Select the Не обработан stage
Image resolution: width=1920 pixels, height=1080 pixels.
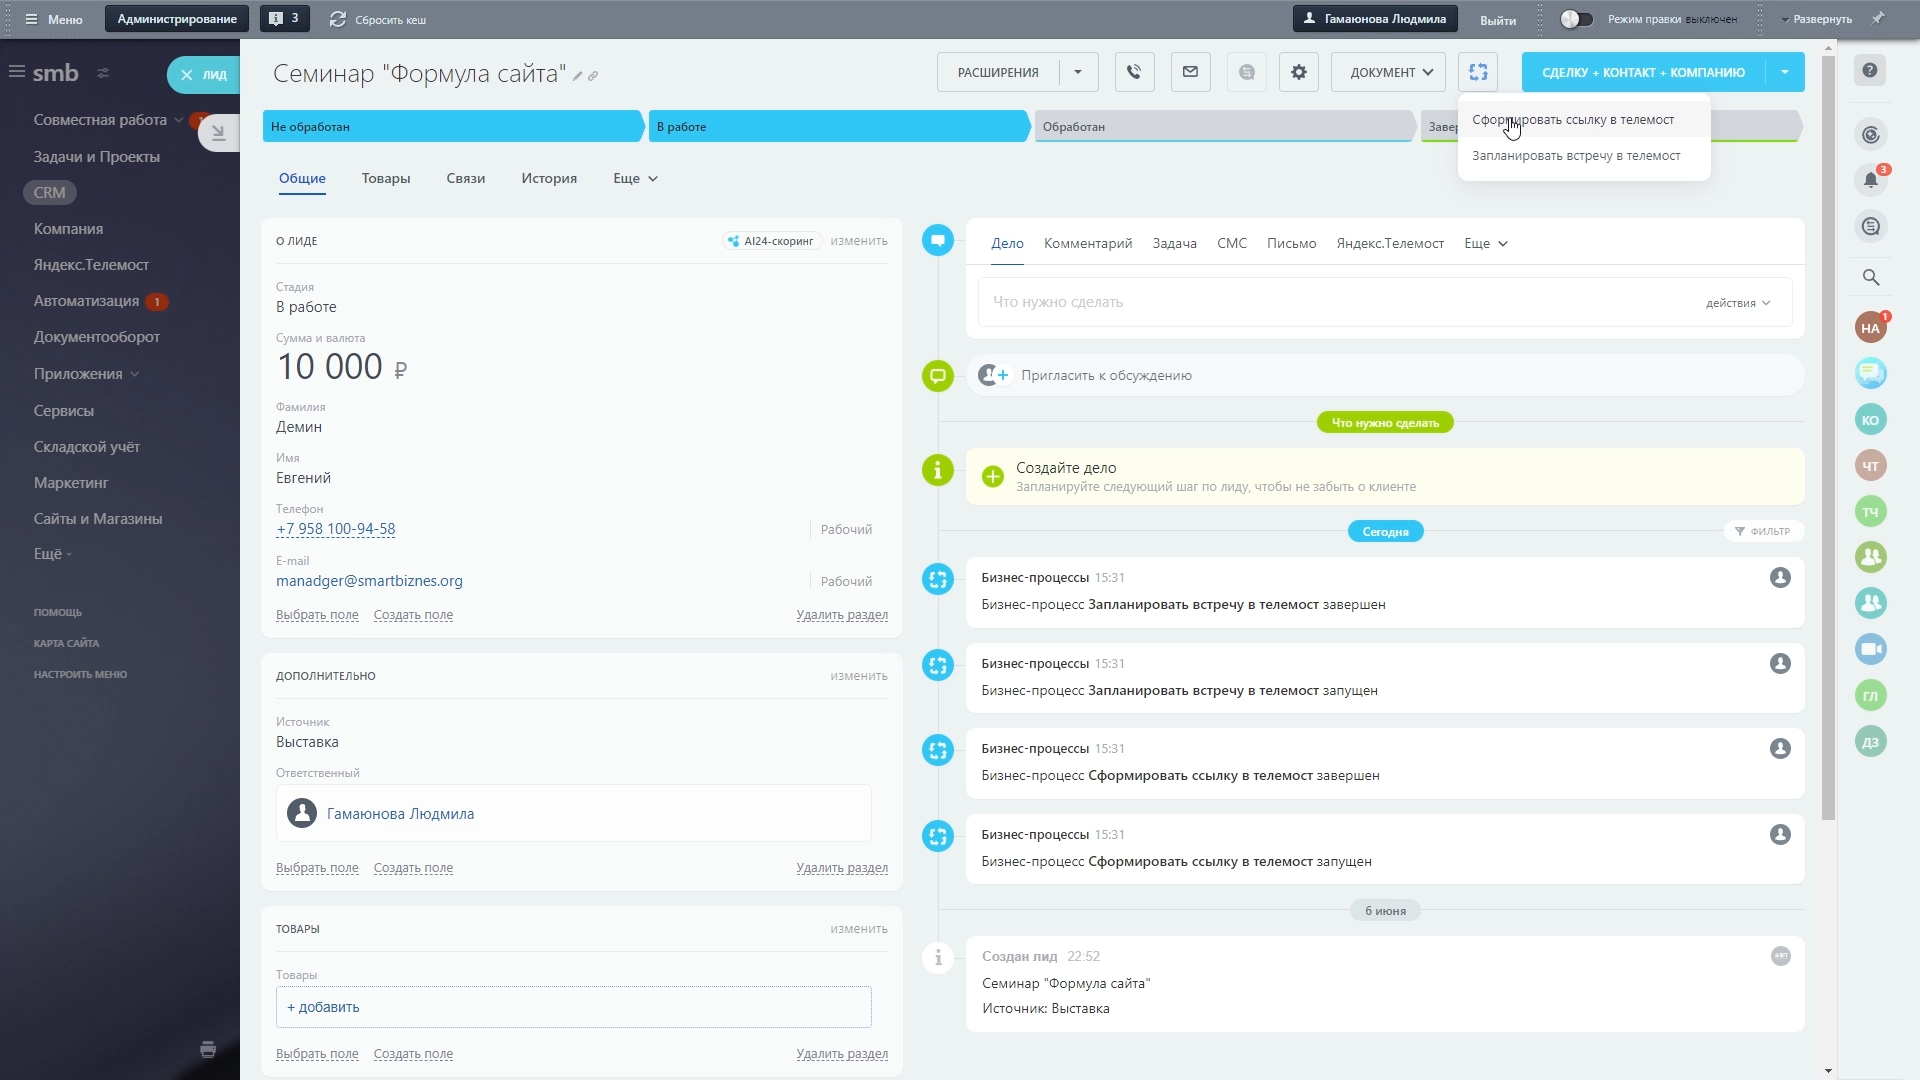(x=452, y=127)
